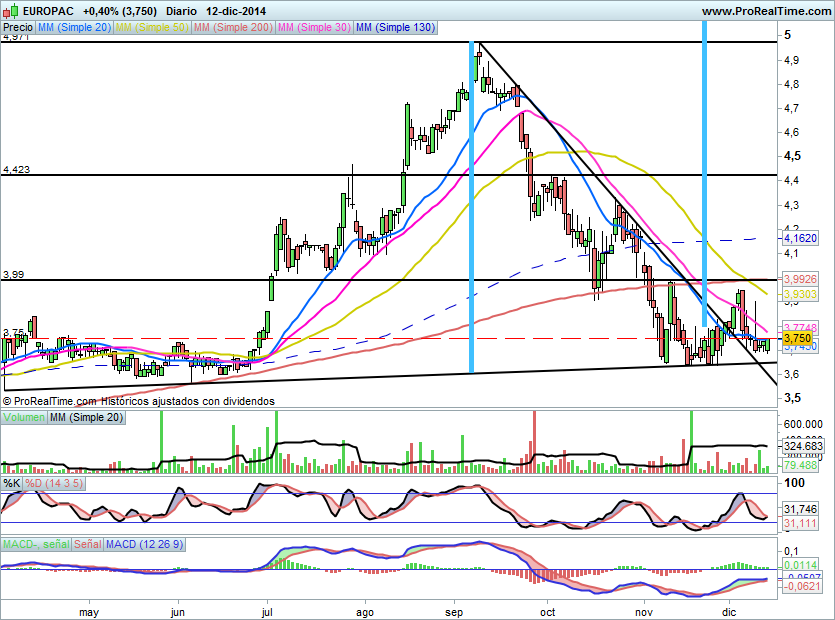Click the 324.683 volume value tag
Image resolution: width=835 pixels, height=620 pixels.
805,446
